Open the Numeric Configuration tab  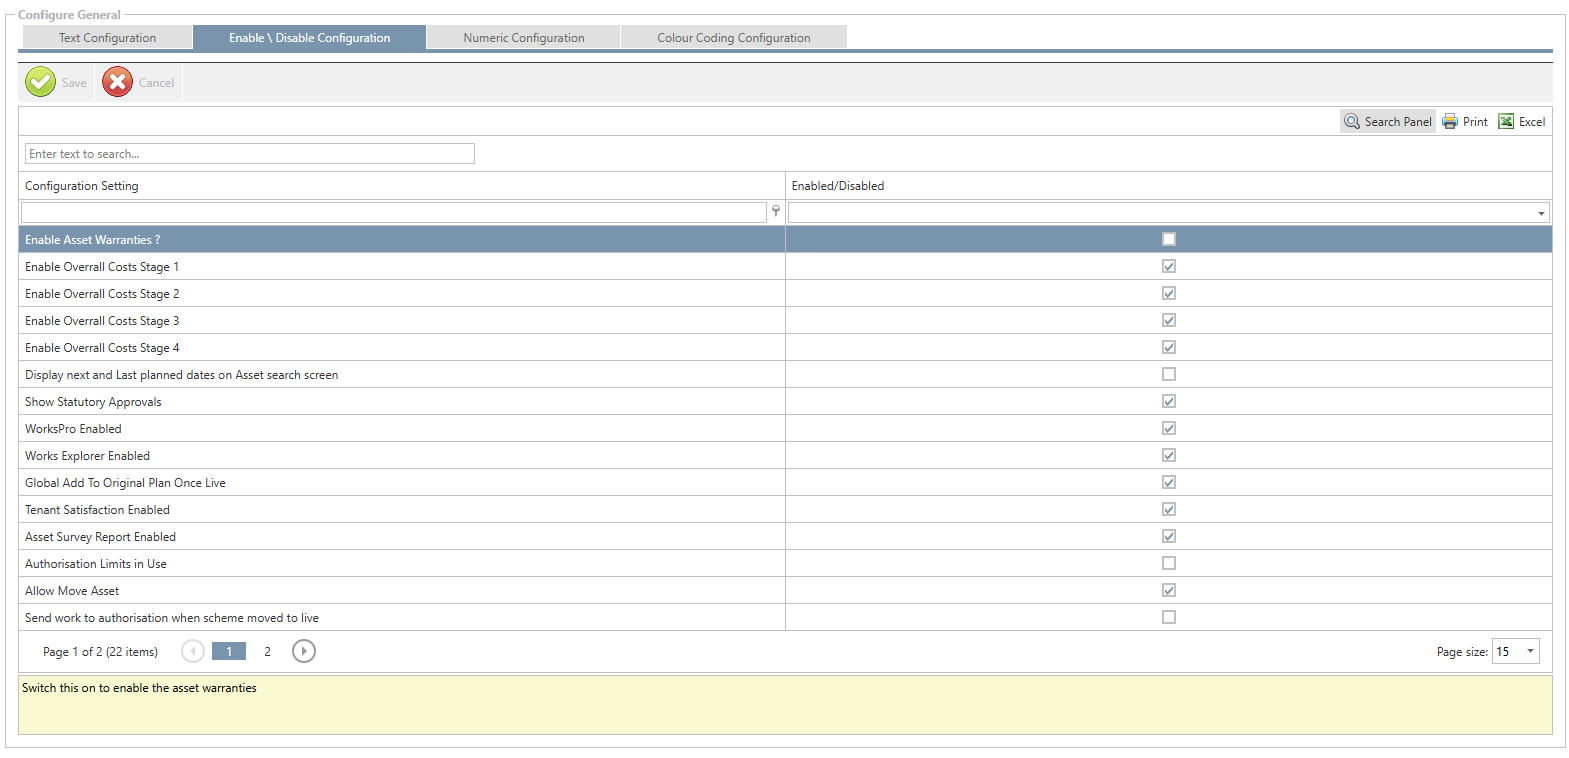click(523, 38)
